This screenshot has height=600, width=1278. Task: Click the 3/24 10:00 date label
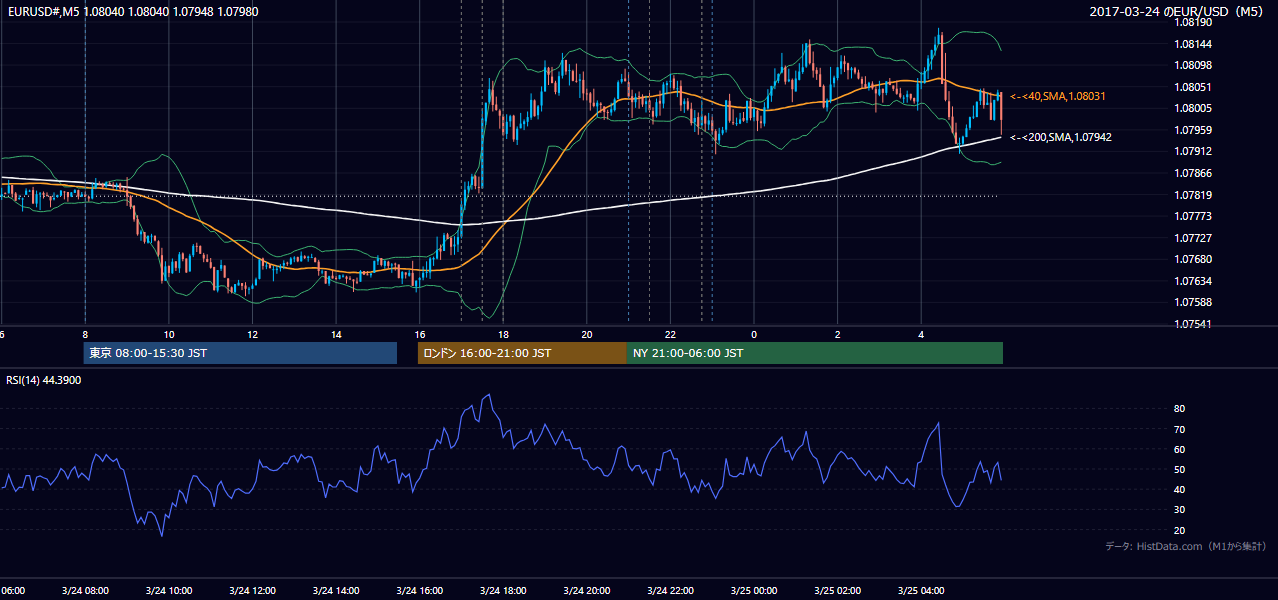[x=168, y=591]
